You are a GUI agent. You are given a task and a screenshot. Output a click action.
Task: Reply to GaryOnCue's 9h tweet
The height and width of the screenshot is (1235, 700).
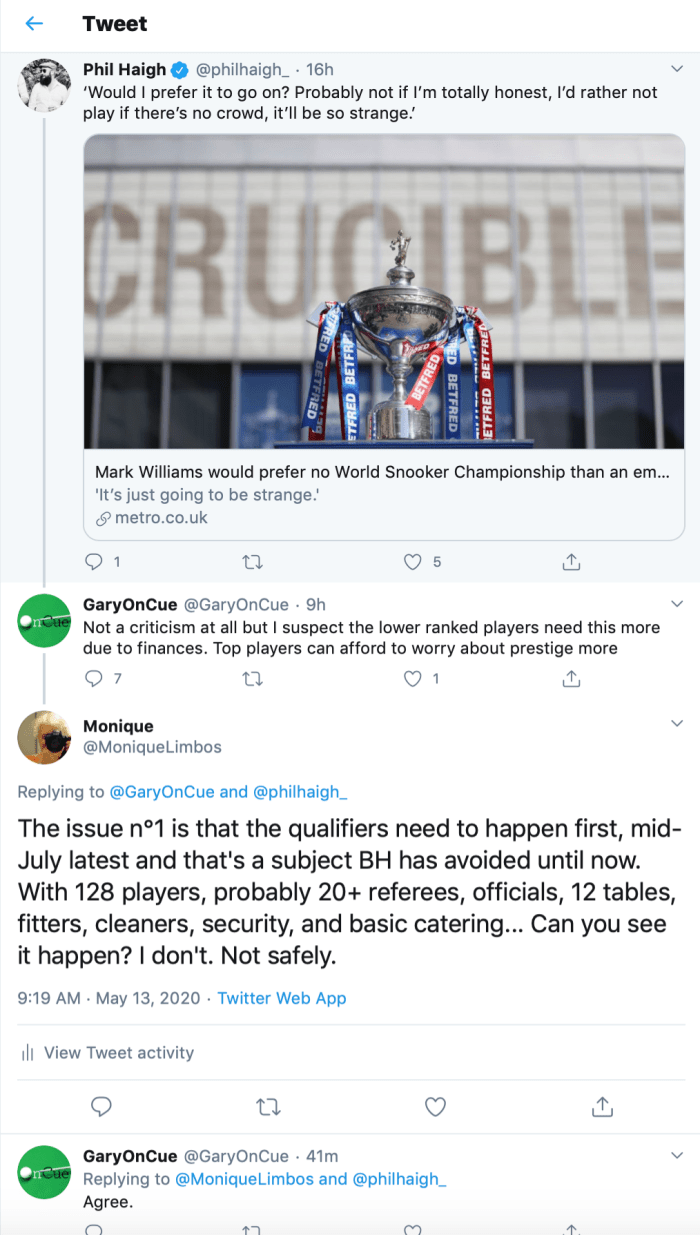(95, 679)
